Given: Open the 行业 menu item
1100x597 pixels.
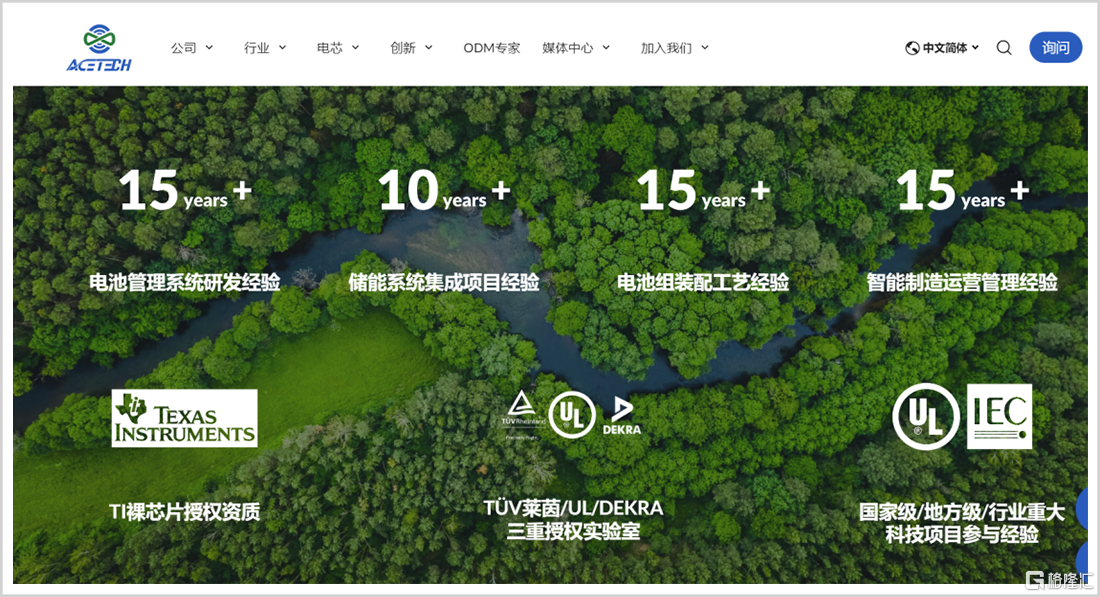Looking at the screenshot, I should pos(257,48).
